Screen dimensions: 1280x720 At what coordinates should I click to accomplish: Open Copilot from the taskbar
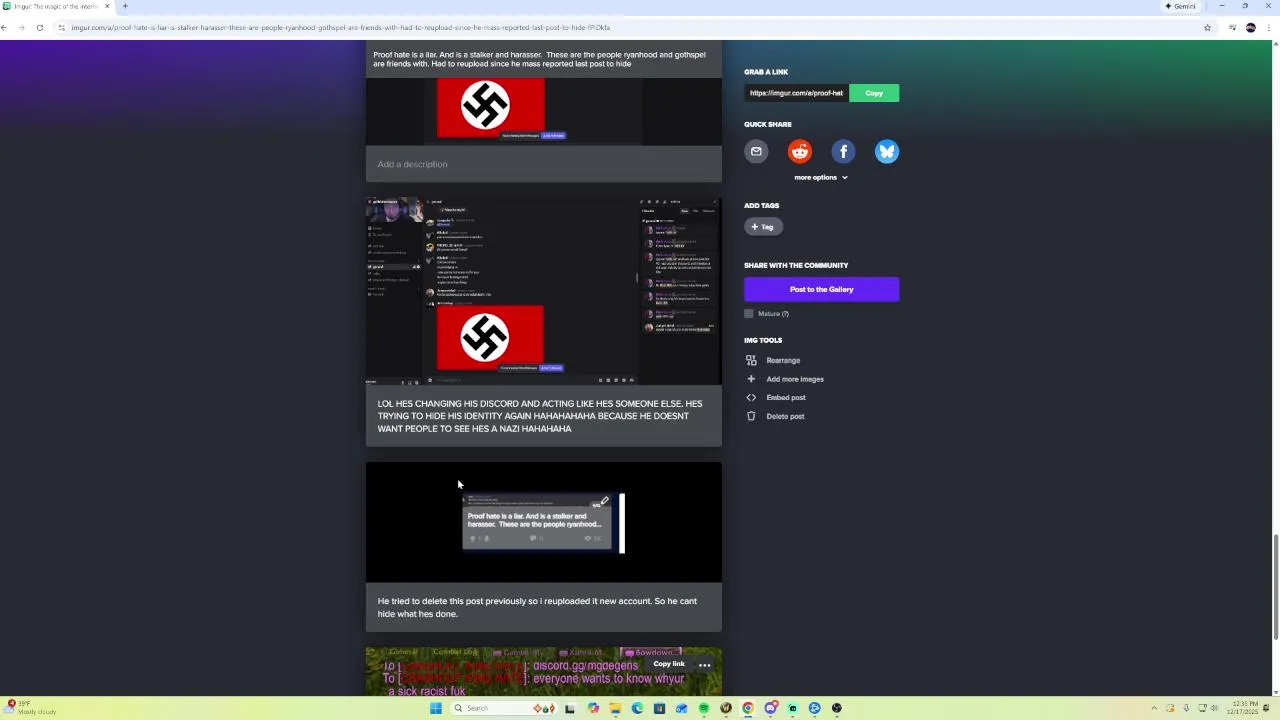coord(593,708)
